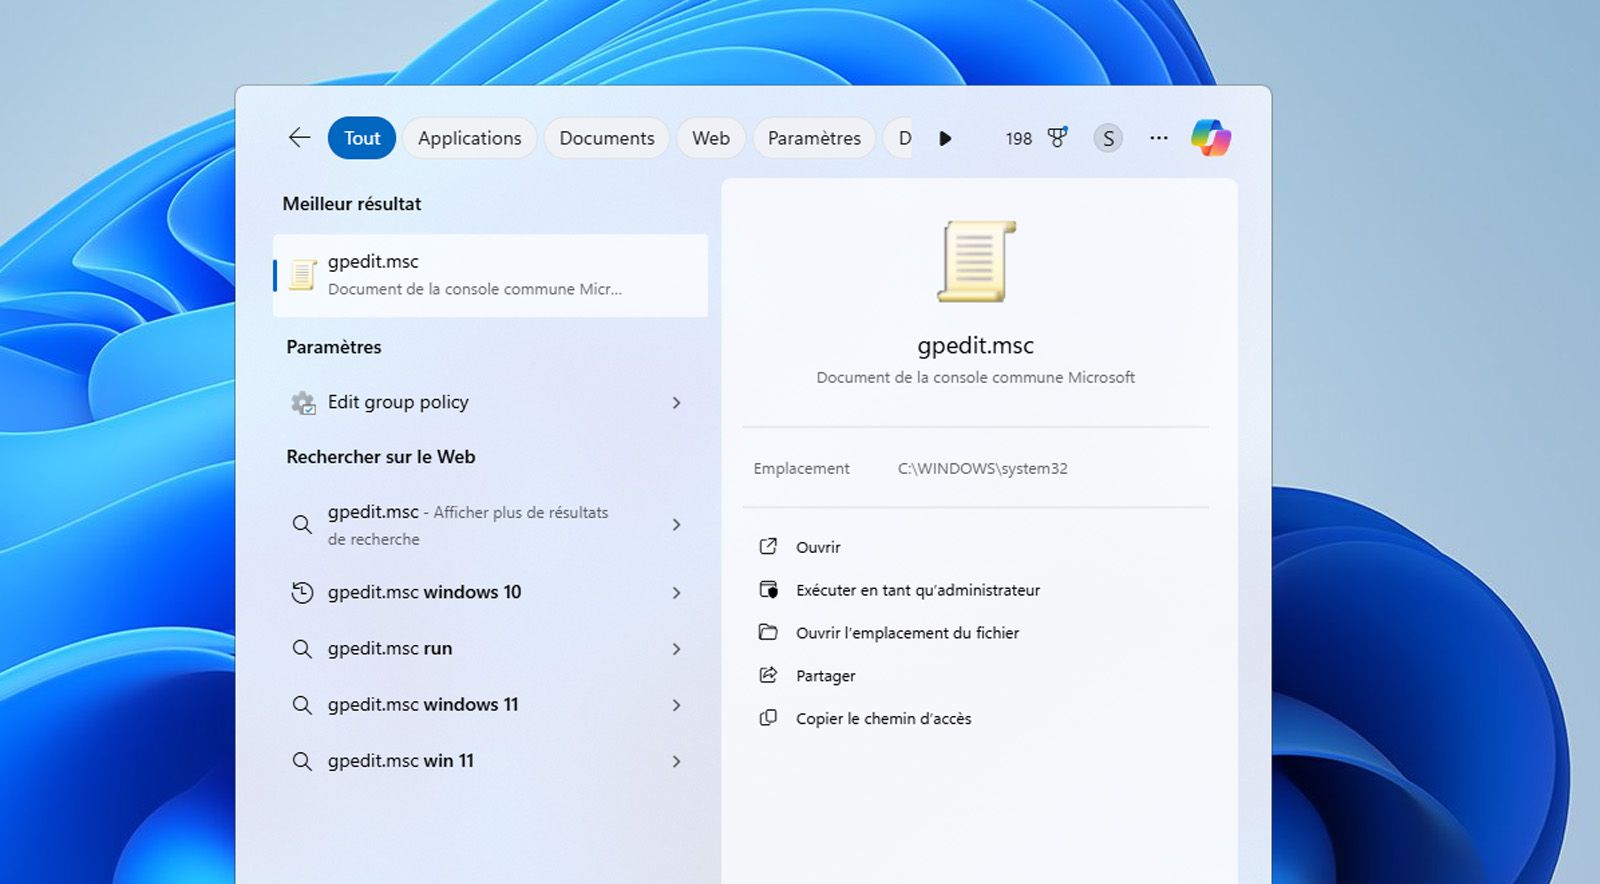Select the gpedit.msc windows 10 suggestion
Image resolution: width=1600 pixels, height=884 pixels.
[x=490, y=592]
